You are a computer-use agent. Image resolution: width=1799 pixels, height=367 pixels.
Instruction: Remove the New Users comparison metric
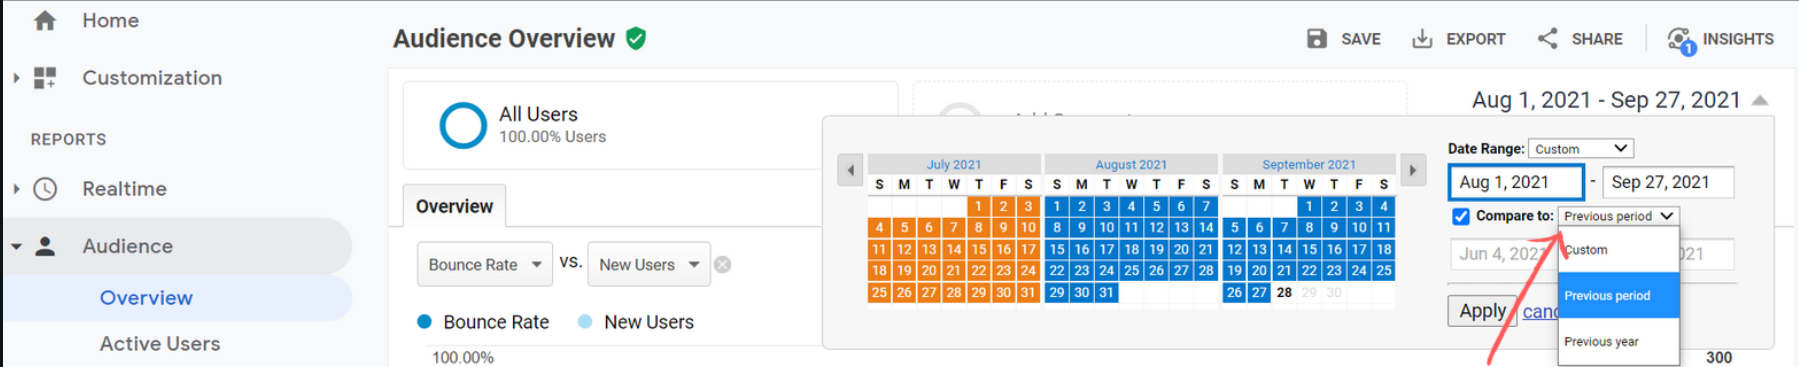pyautogui.click(x=722, y=265)
